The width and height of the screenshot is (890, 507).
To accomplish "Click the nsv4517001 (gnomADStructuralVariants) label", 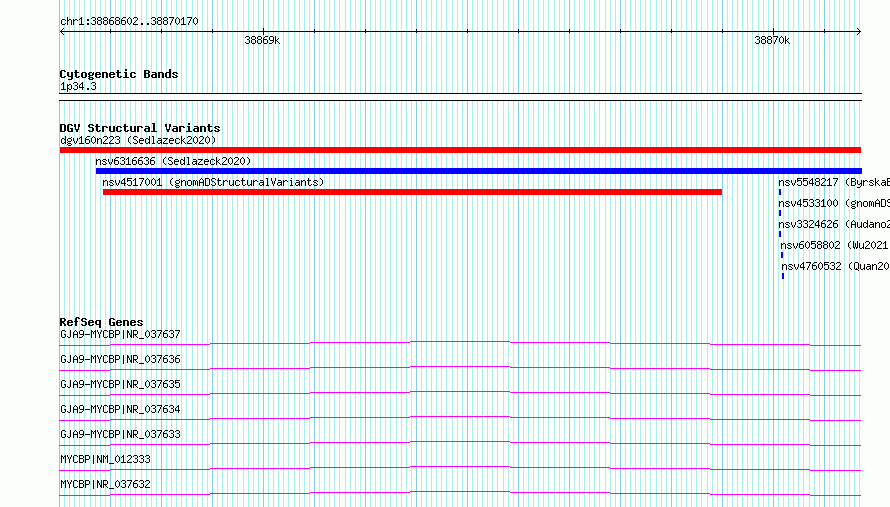I will click(213, 182).
